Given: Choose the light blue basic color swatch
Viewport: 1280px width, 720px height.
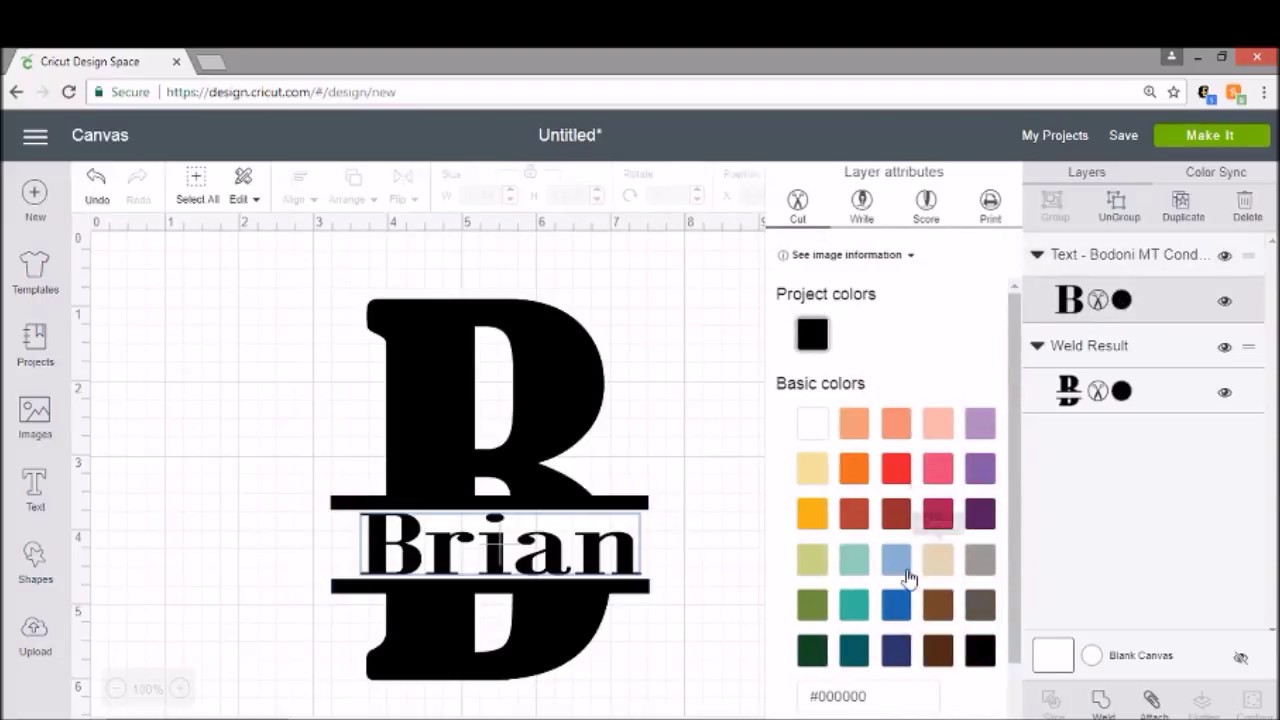Looking at the screenshot, I should point(896,559).
